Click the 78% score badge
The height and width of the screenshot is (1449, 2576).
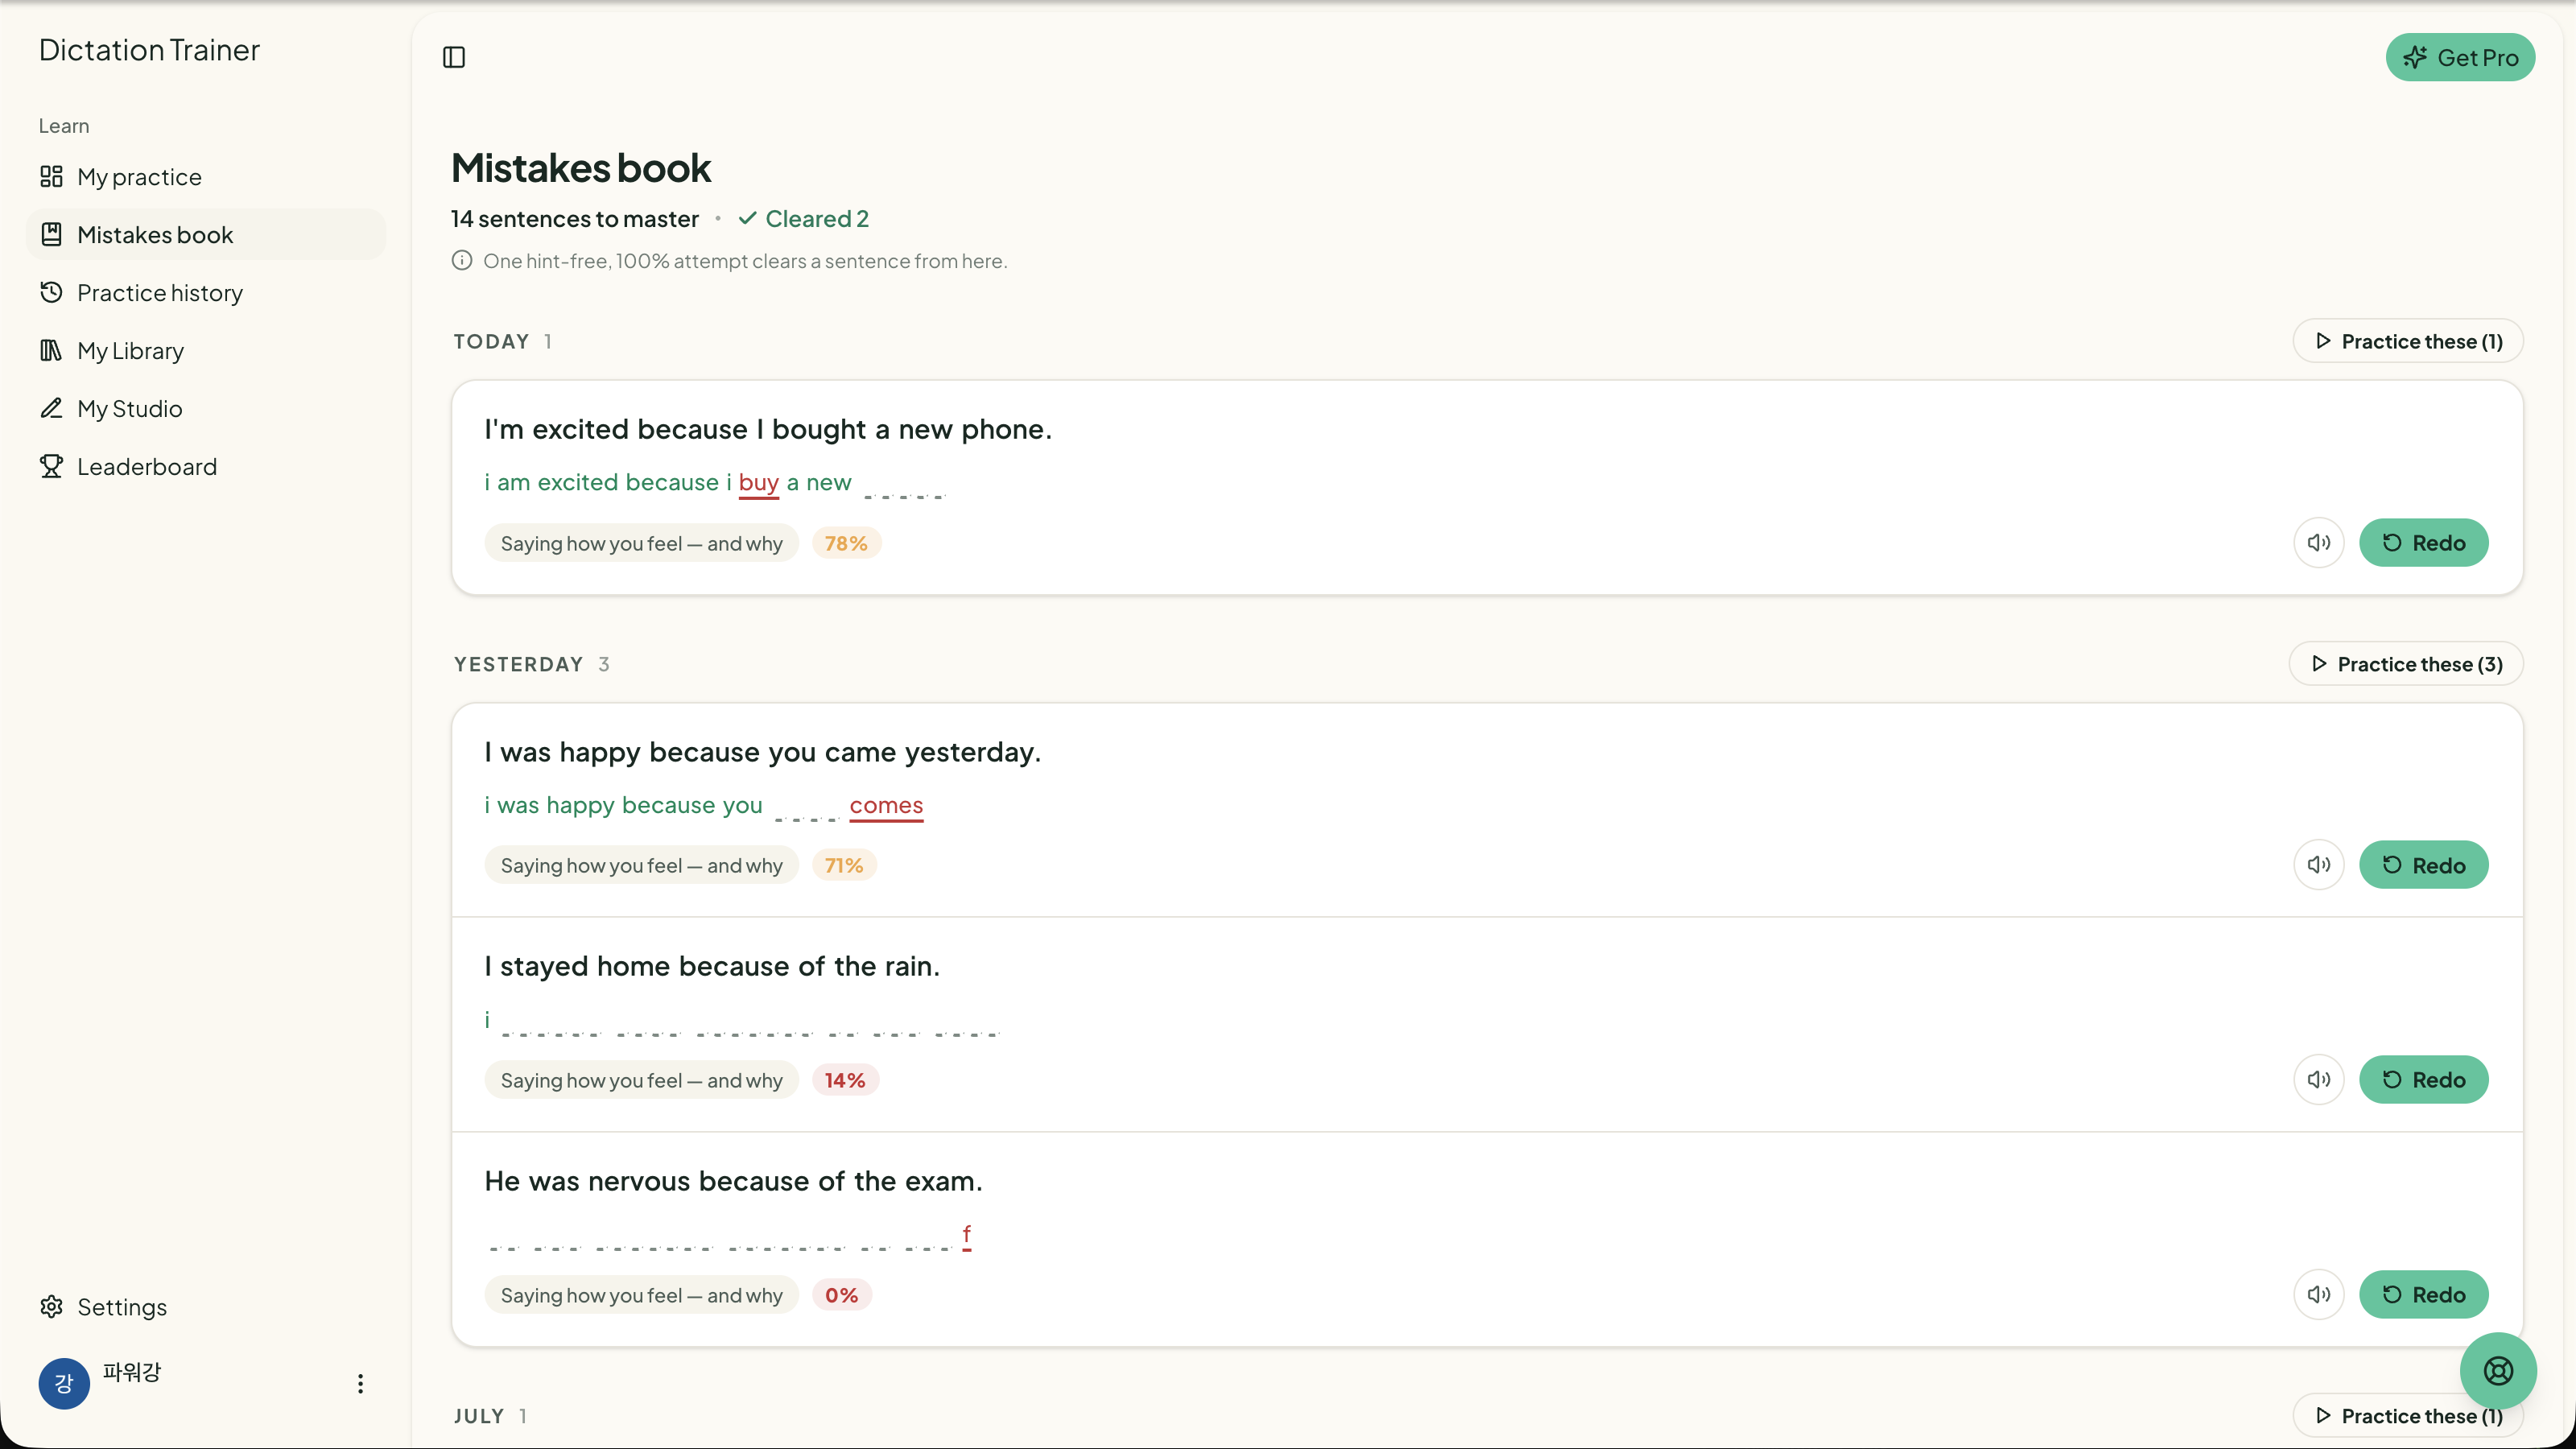pyautogui.click(x=846, y=544)
